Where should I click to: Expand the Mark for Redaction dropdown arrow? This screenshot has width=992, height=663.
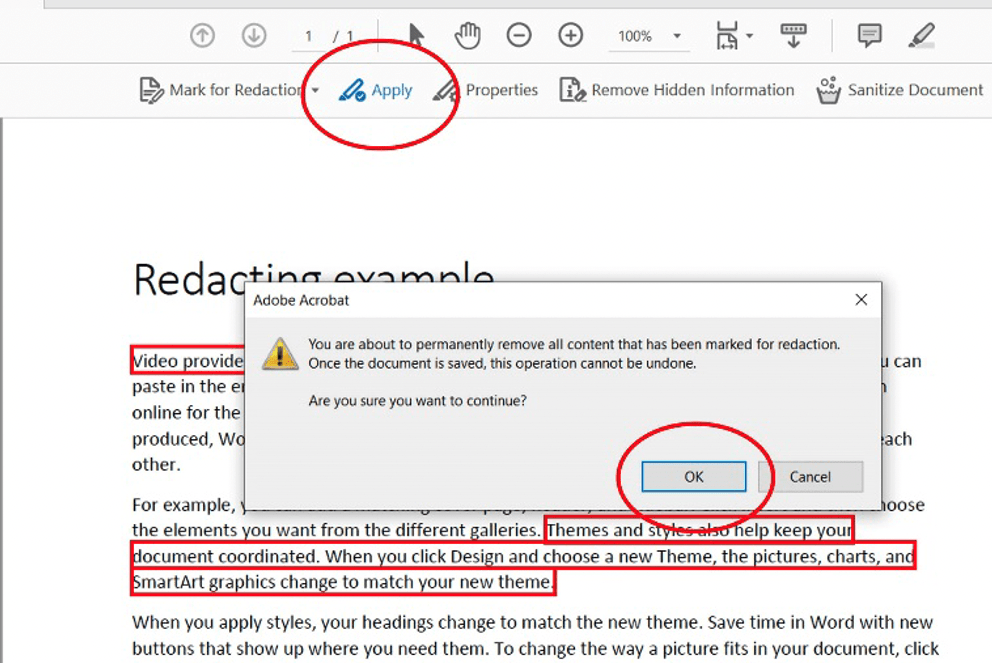tap(315, 89)
